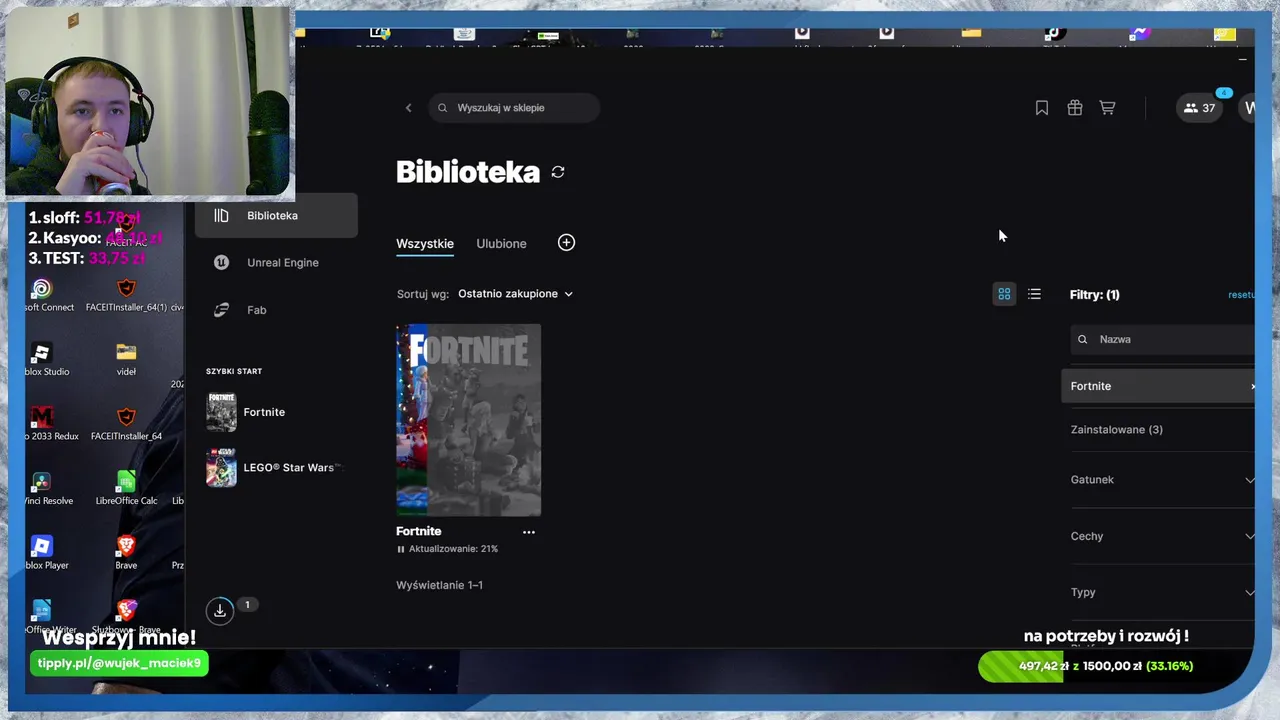This screenshot has width=1280, height=720.
Task: Open Fortnite game cover thumbnail
Action: 468,420
